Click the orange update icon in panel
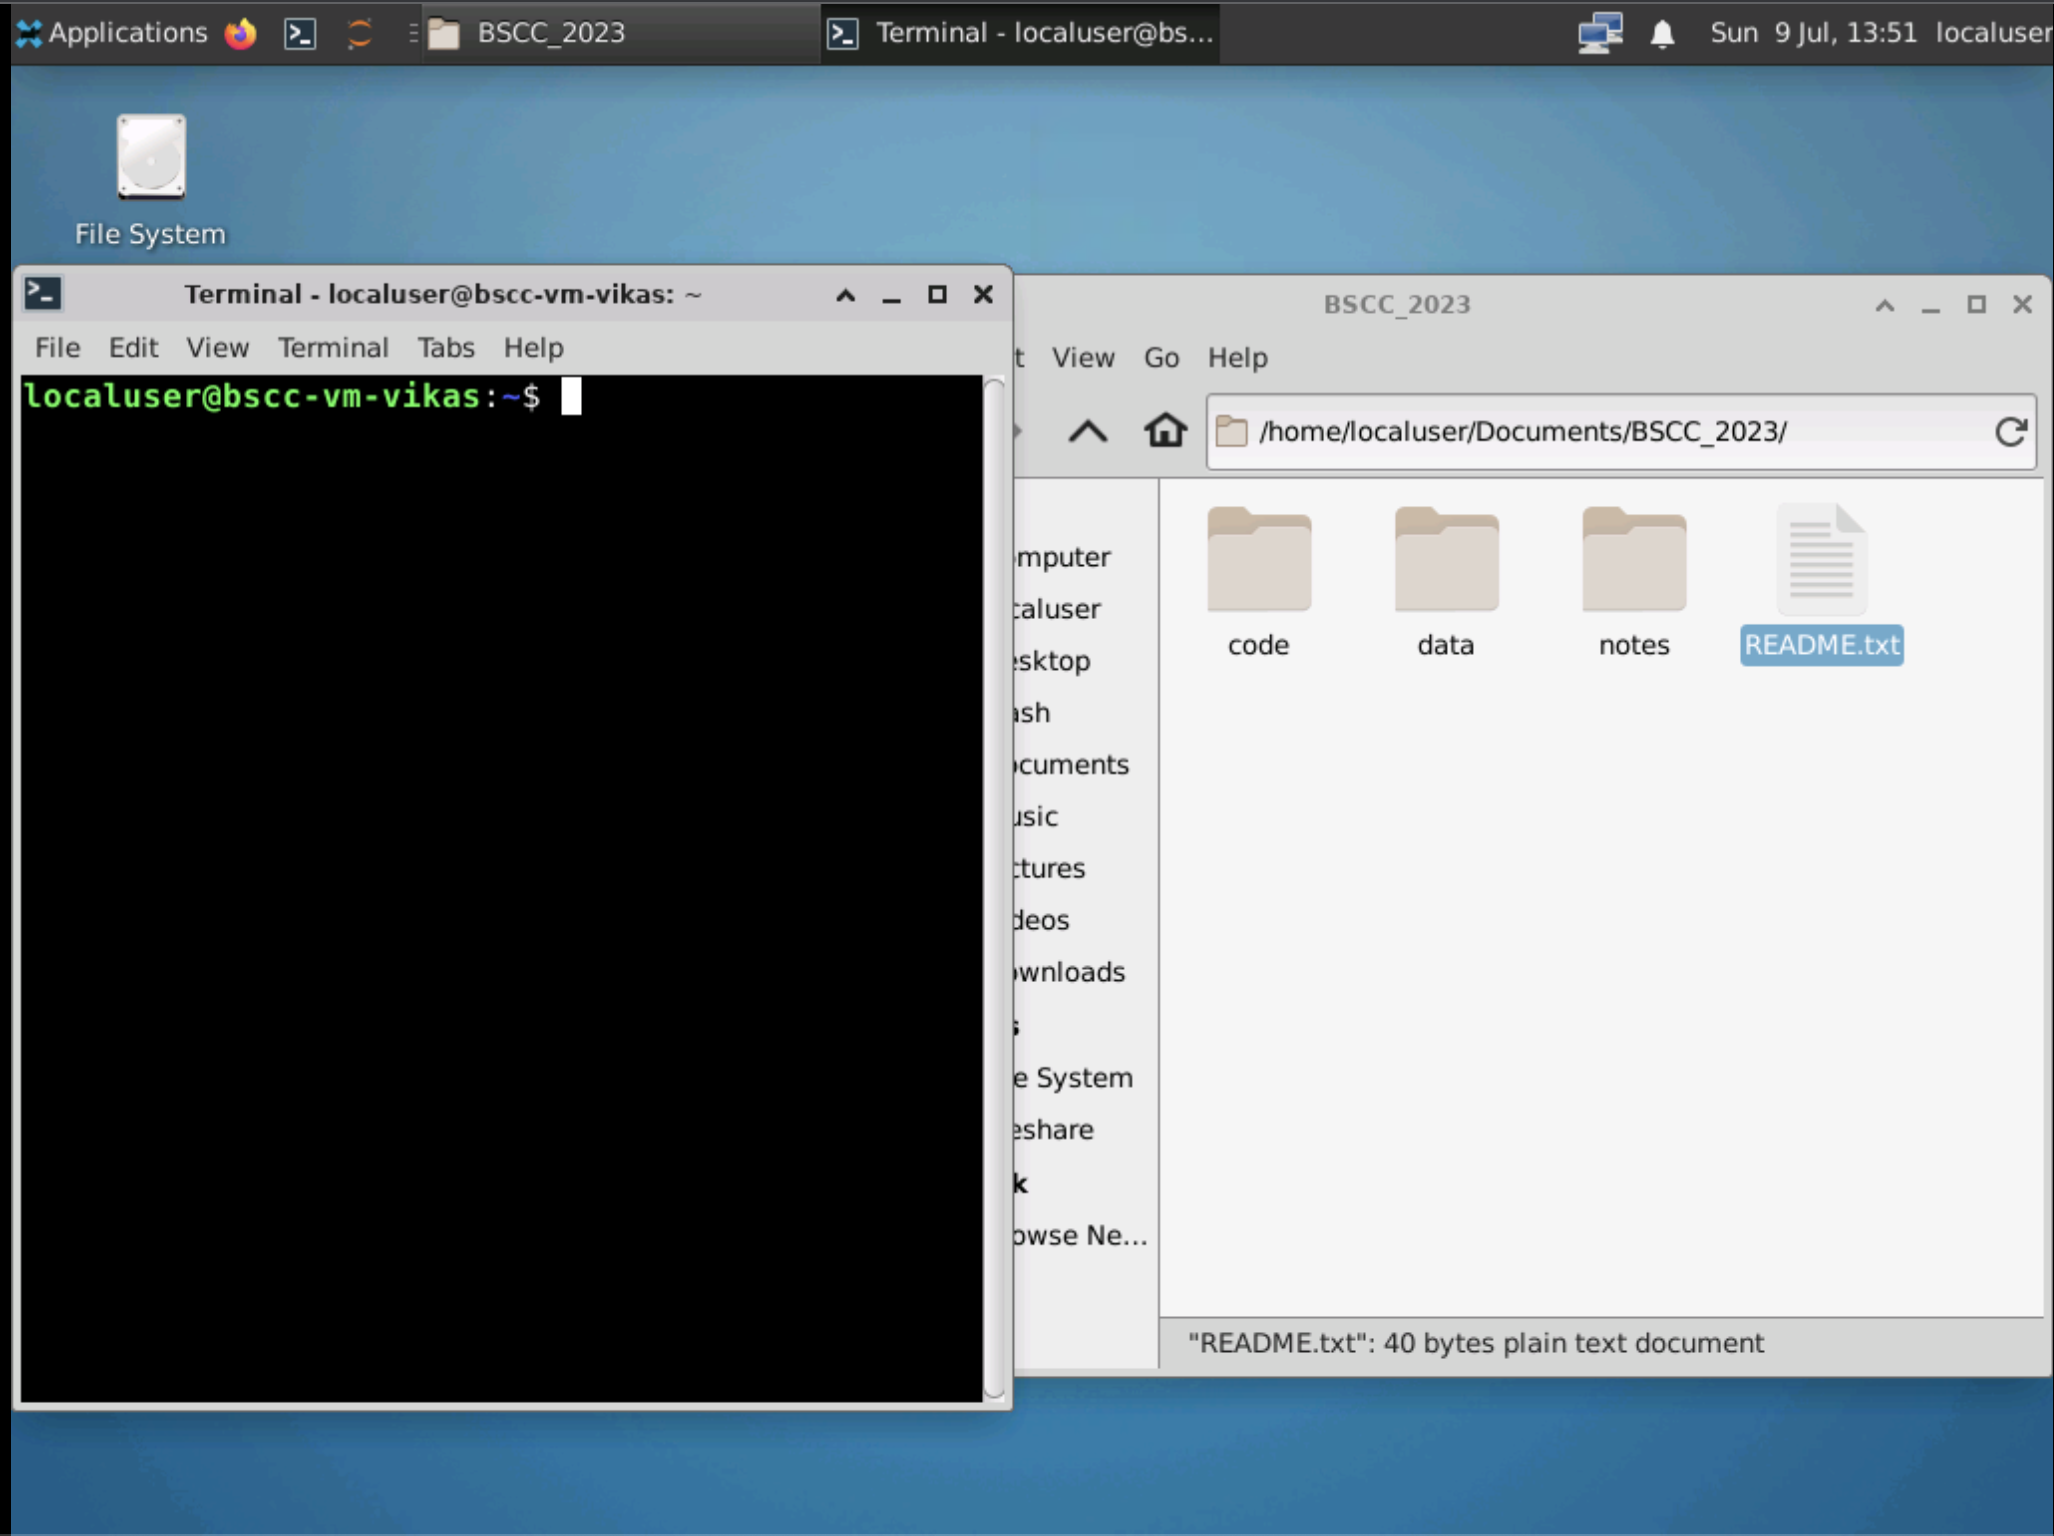Viewport: 2054px width, 1536px height. pos(359,33)
